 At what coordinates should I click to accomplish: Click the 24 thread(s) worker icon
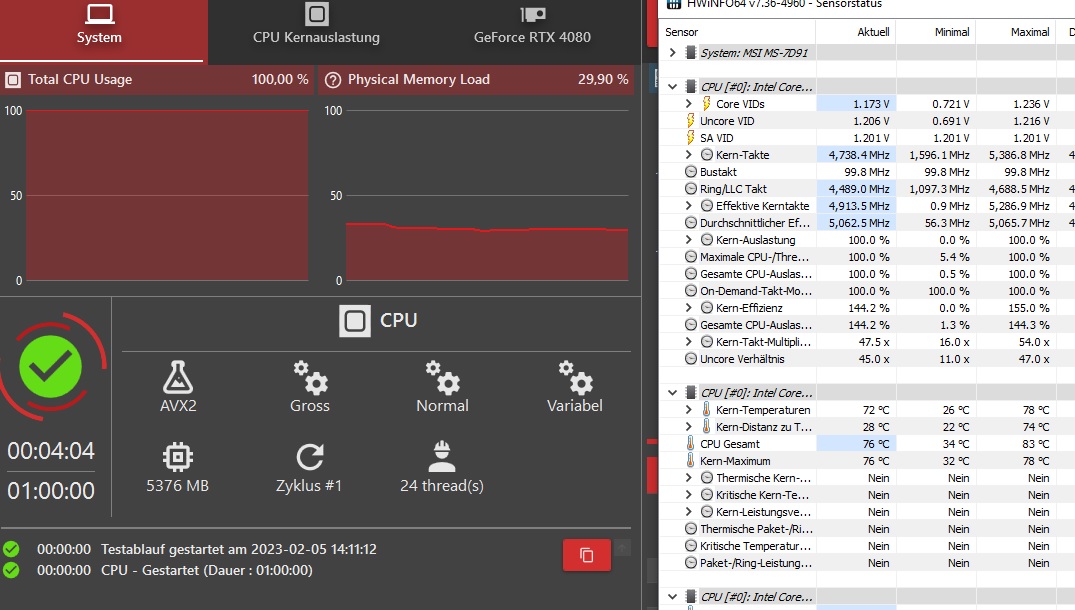click(x=442, y=456)
